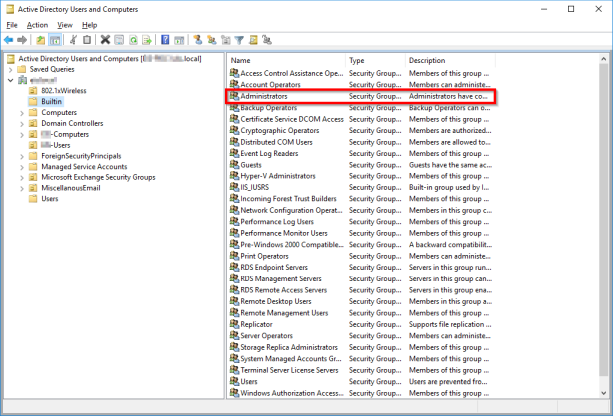Click the group icon beside IIS_IUSRS
This screenshot has width=613, height=416.
tap(234, 187)
